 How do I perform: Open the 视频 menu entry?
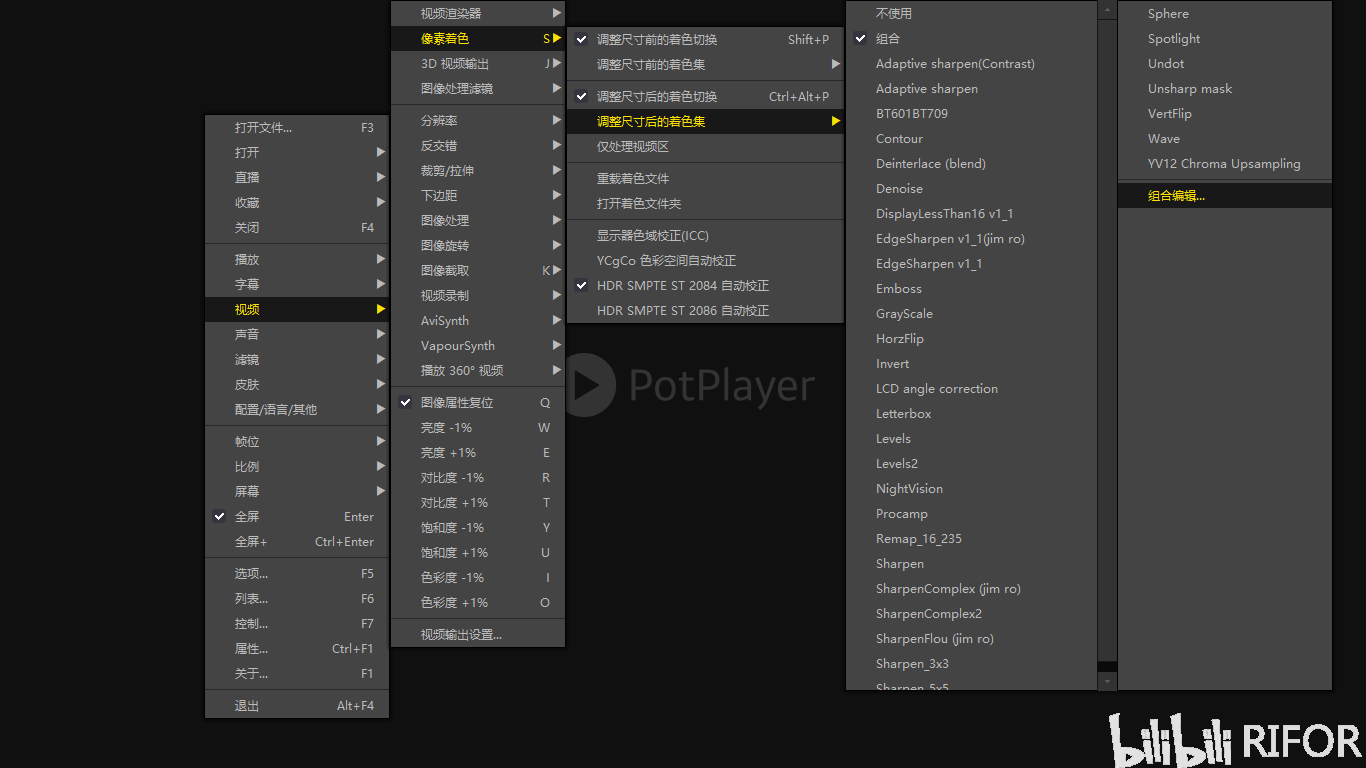(297, 310)
